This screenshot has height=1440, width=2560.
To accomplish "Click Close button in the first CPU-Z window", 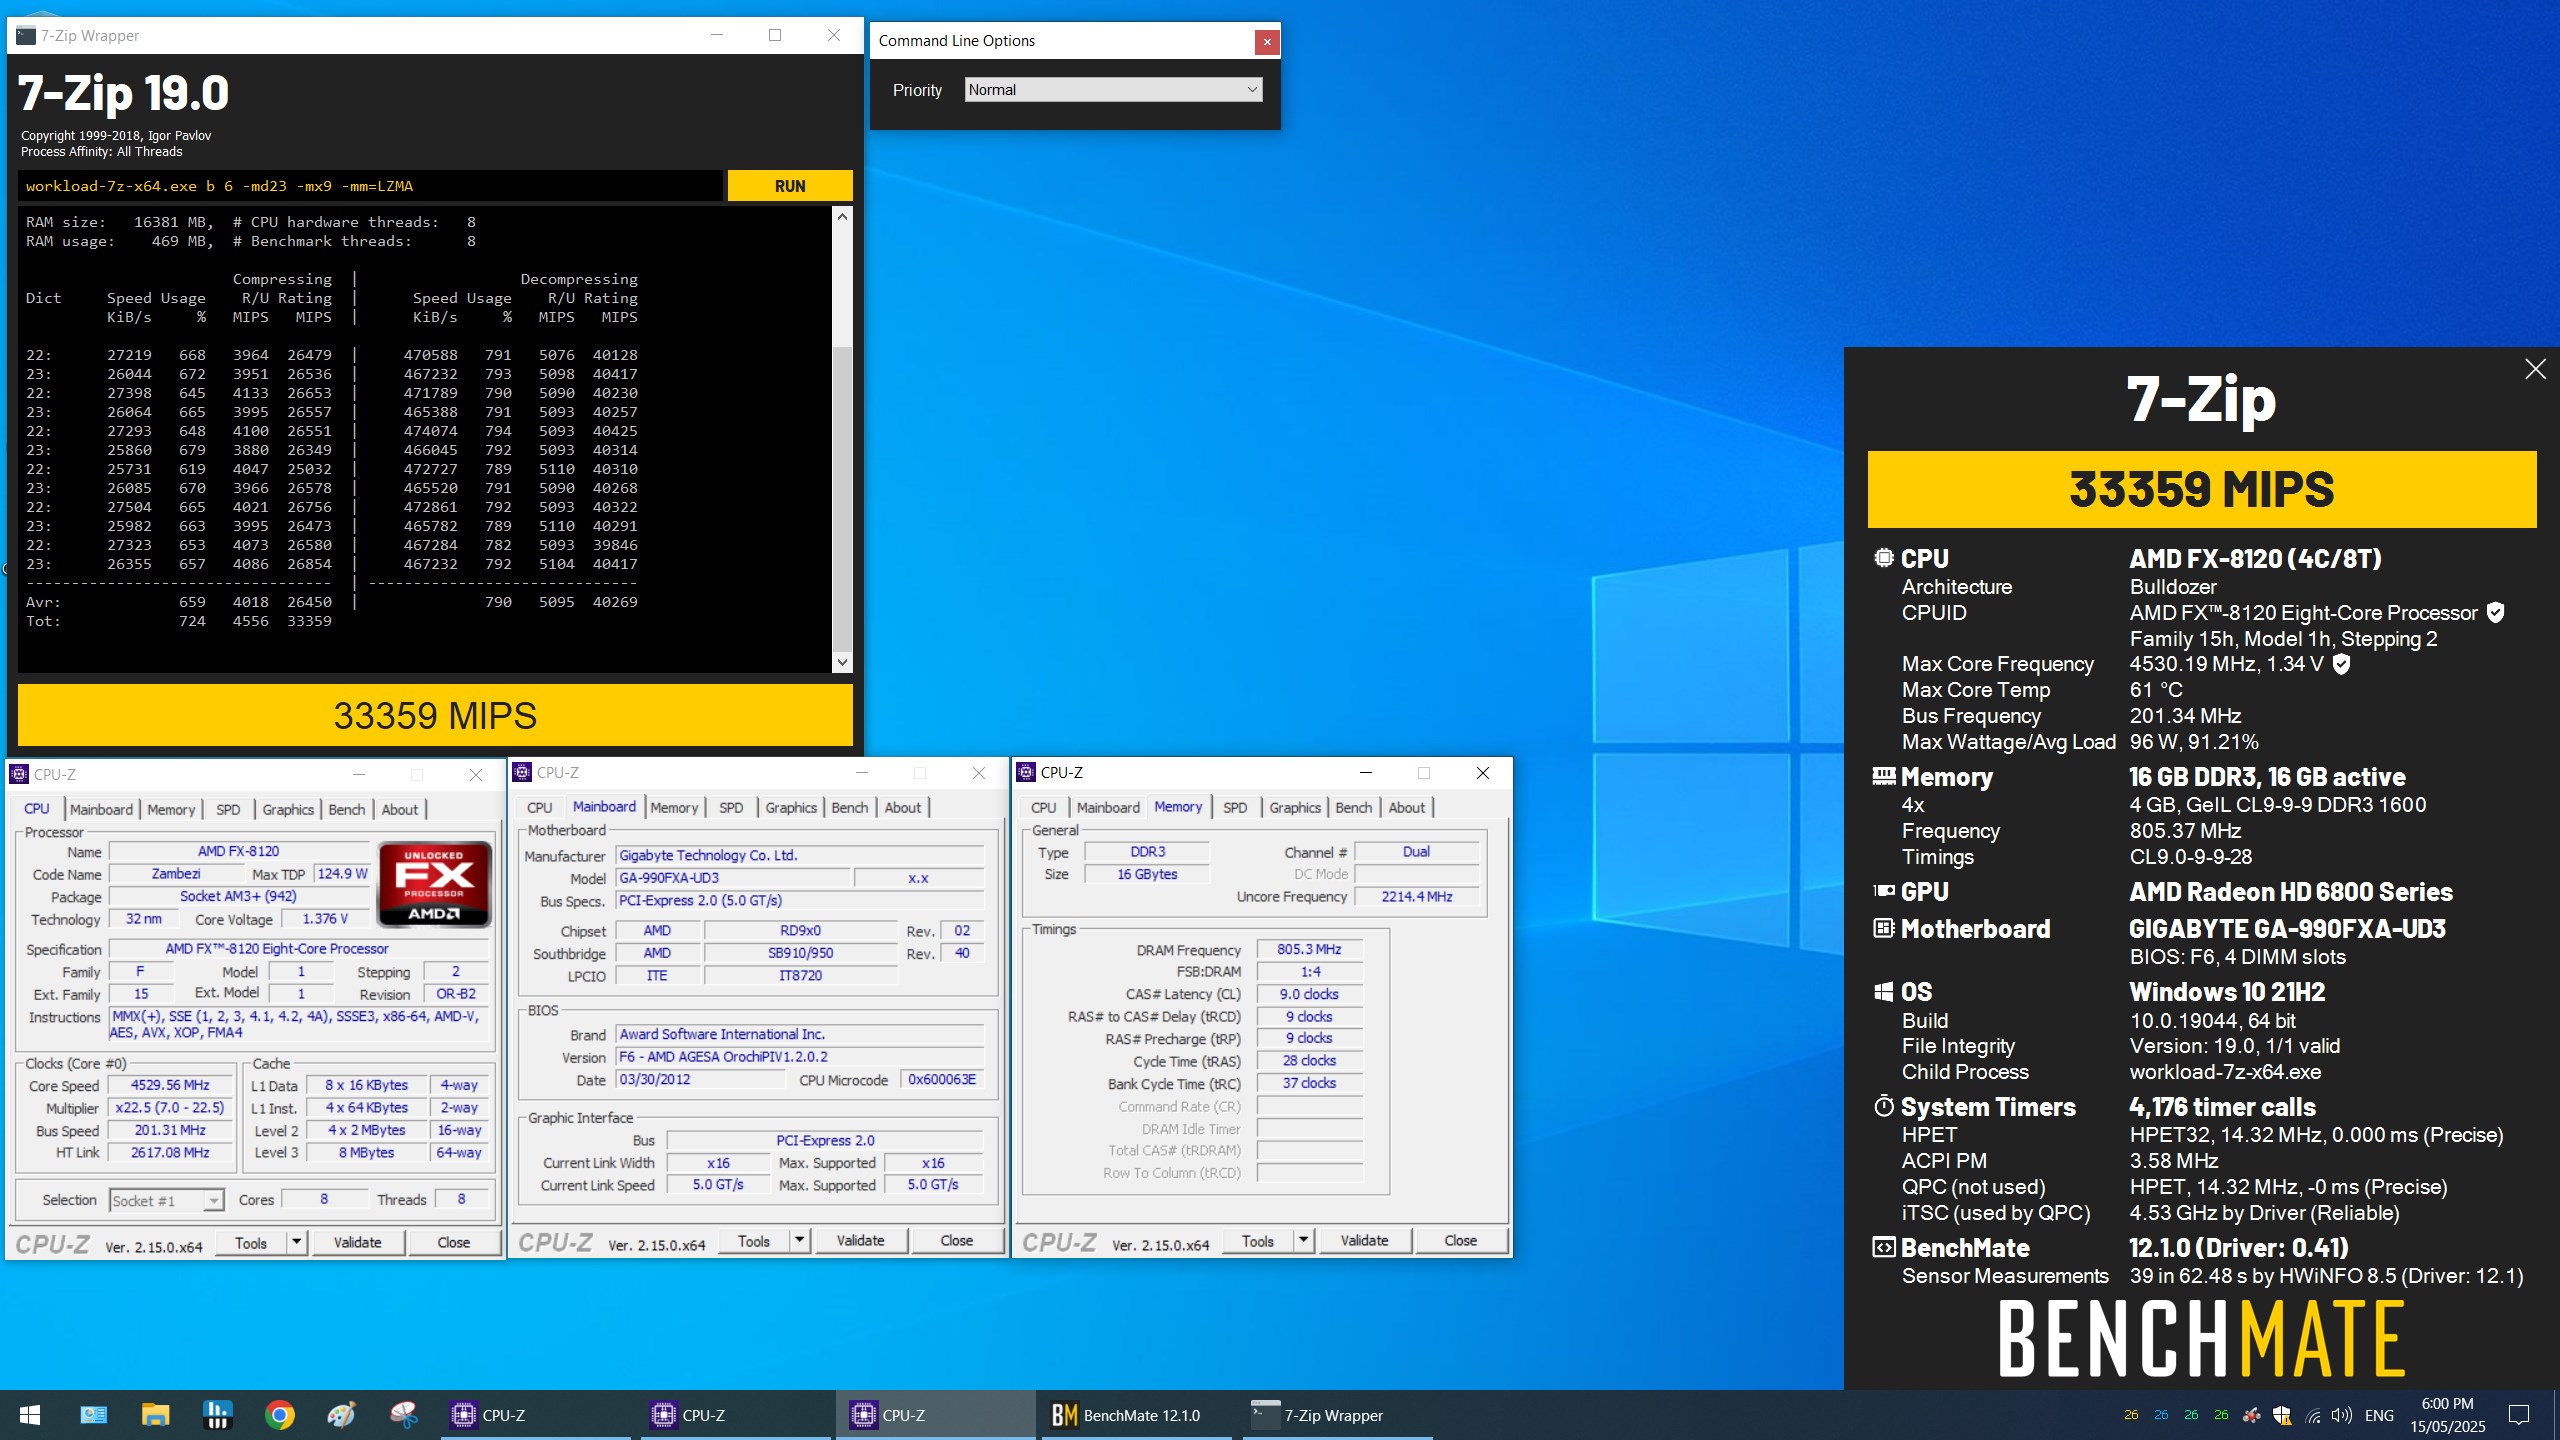I will point(453,1242).
